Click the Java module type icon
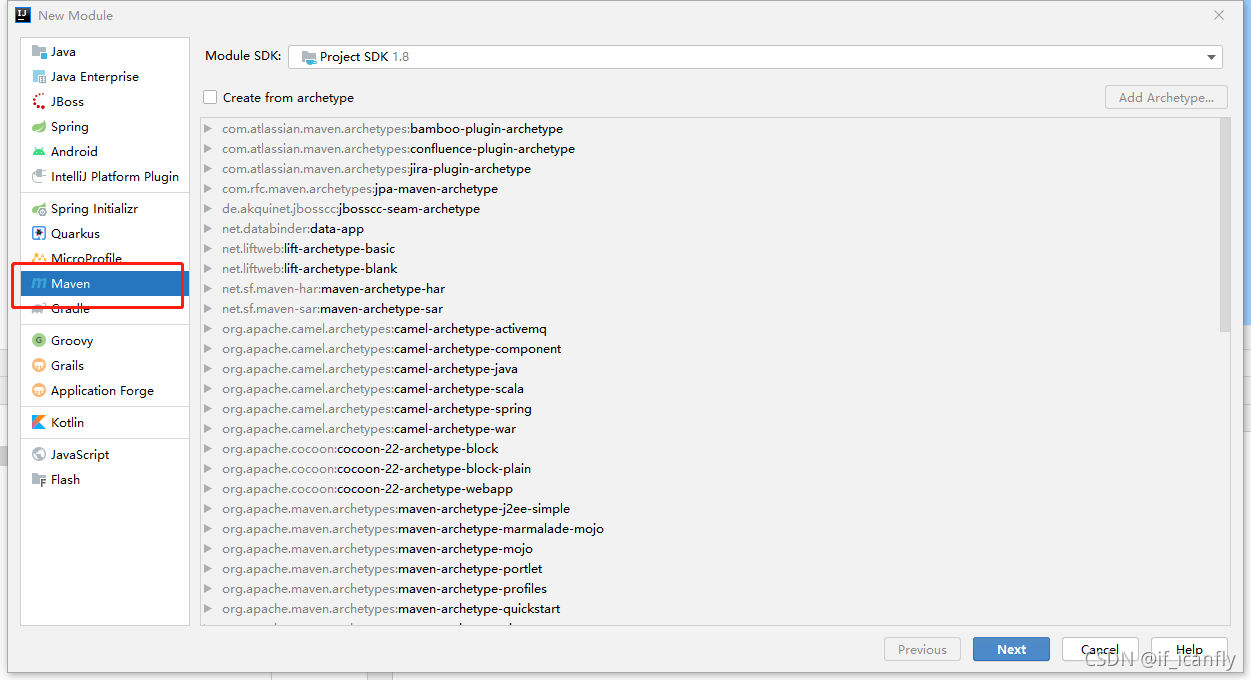The image size is (1251, 680). tap(39, 52)
